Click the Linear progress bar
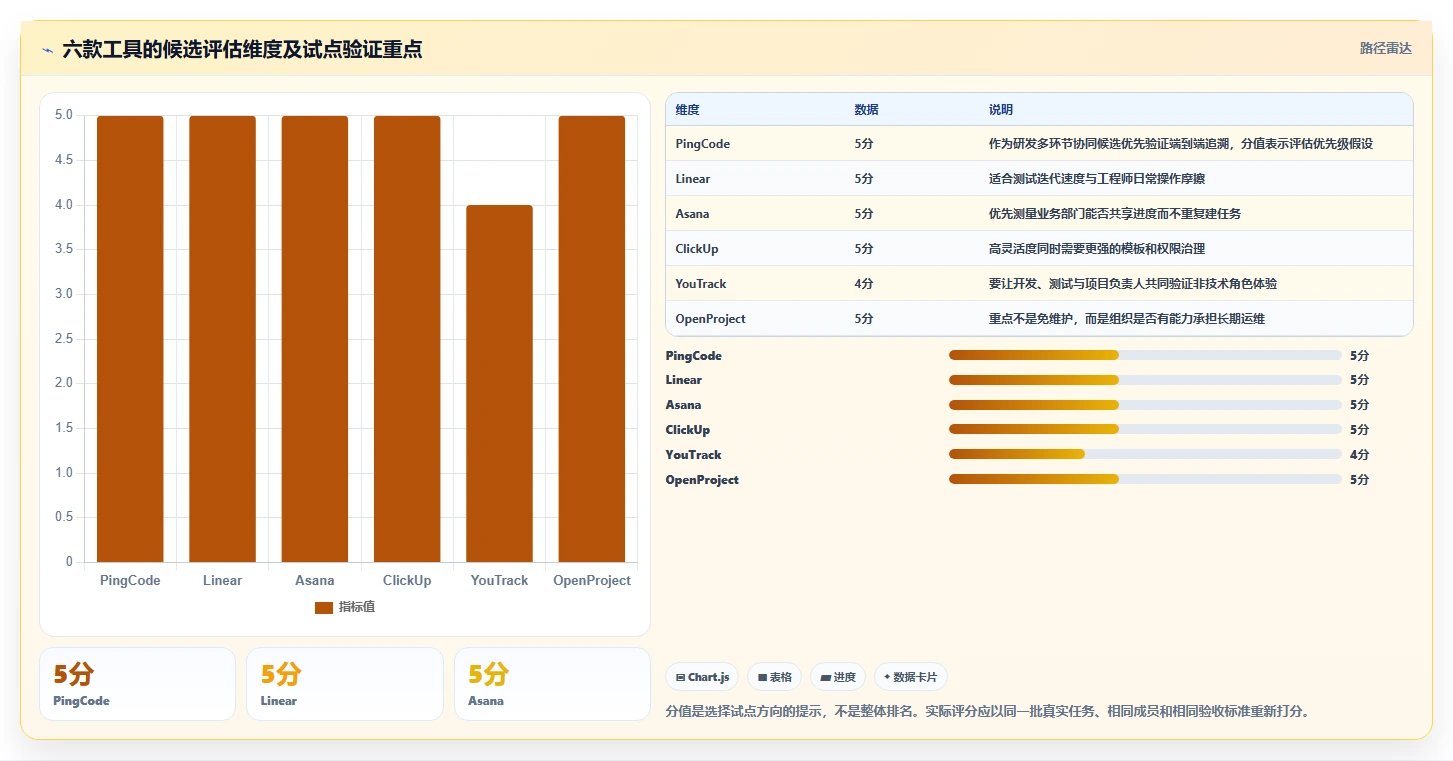Image resolution: width=1453 pixels, height=761 pixels. (x=1145, y=380)
